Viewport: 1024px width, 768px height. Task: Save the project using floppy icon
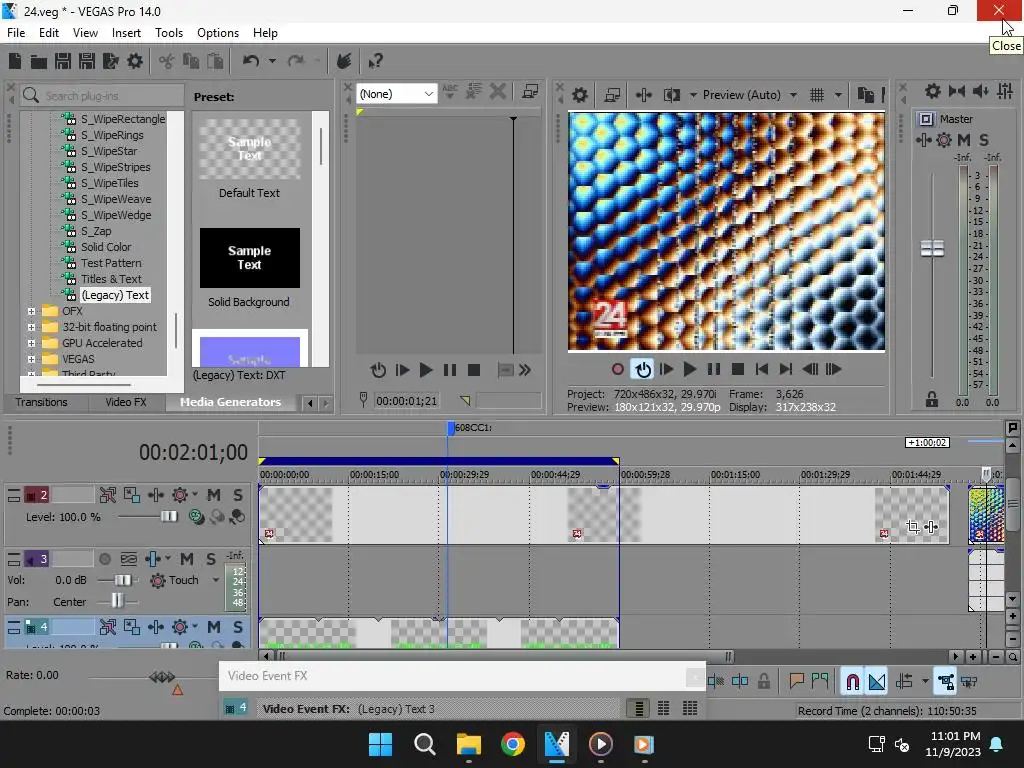coord(63,61)
